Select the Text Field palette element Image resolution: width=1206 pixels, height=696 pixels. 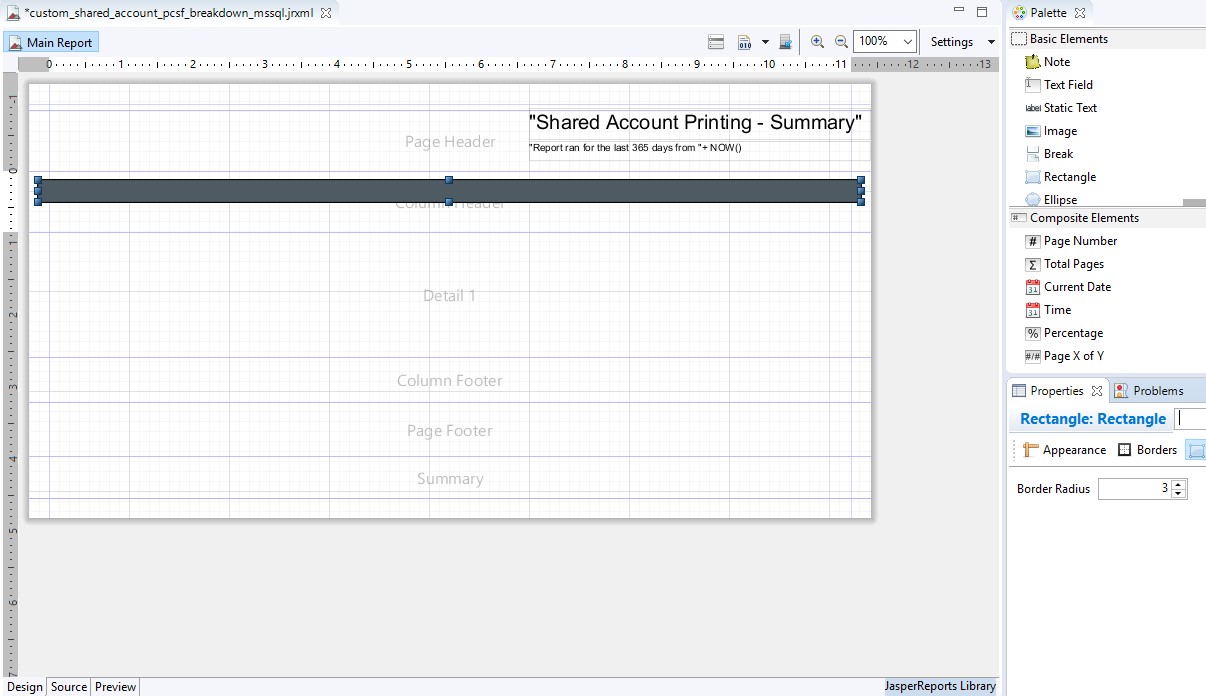tap(1059, 85)
